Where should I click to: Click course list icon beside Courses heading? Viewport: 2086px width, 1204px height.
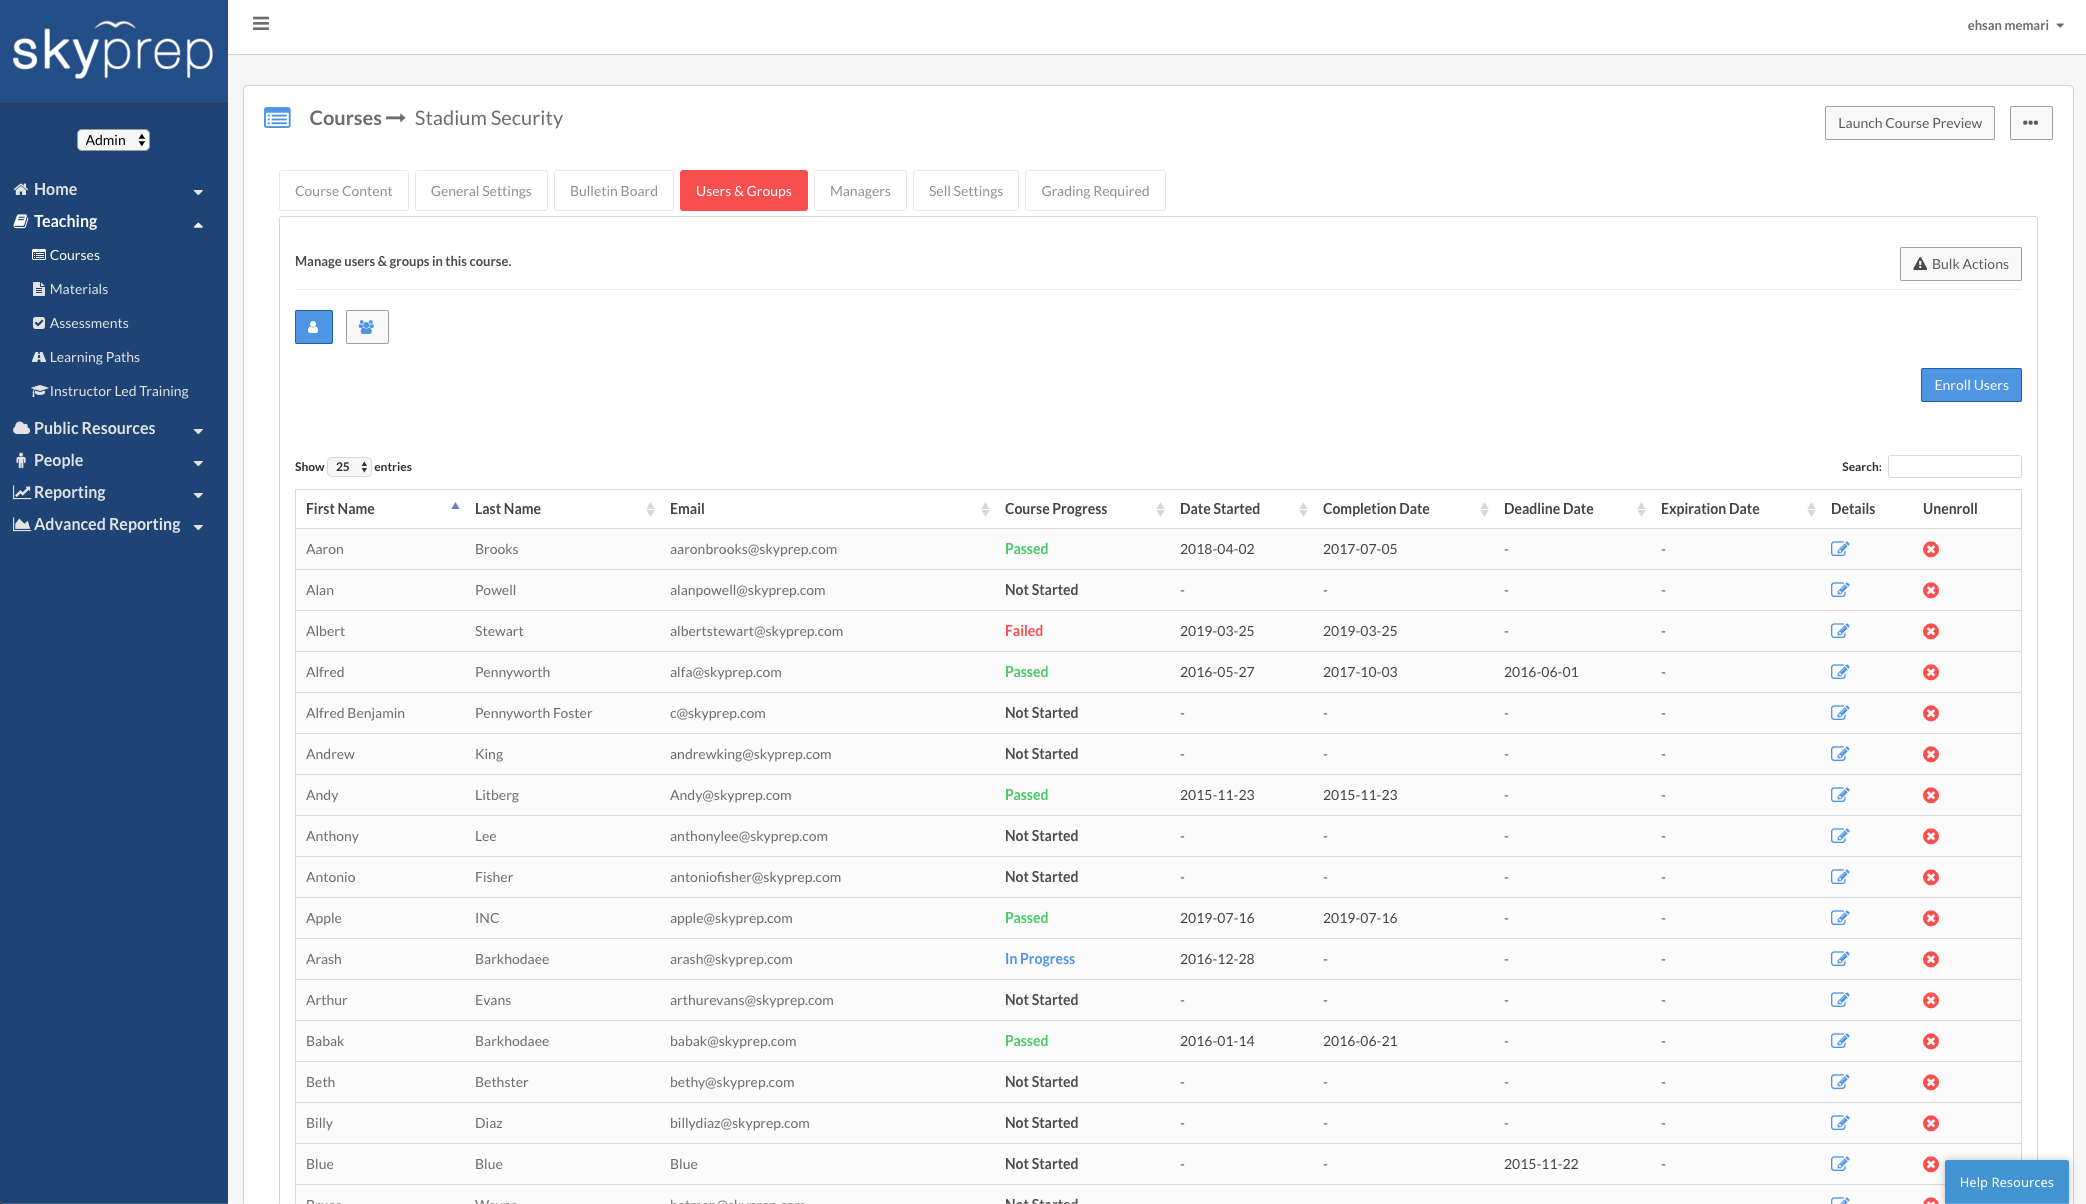[x=277, y=118]
